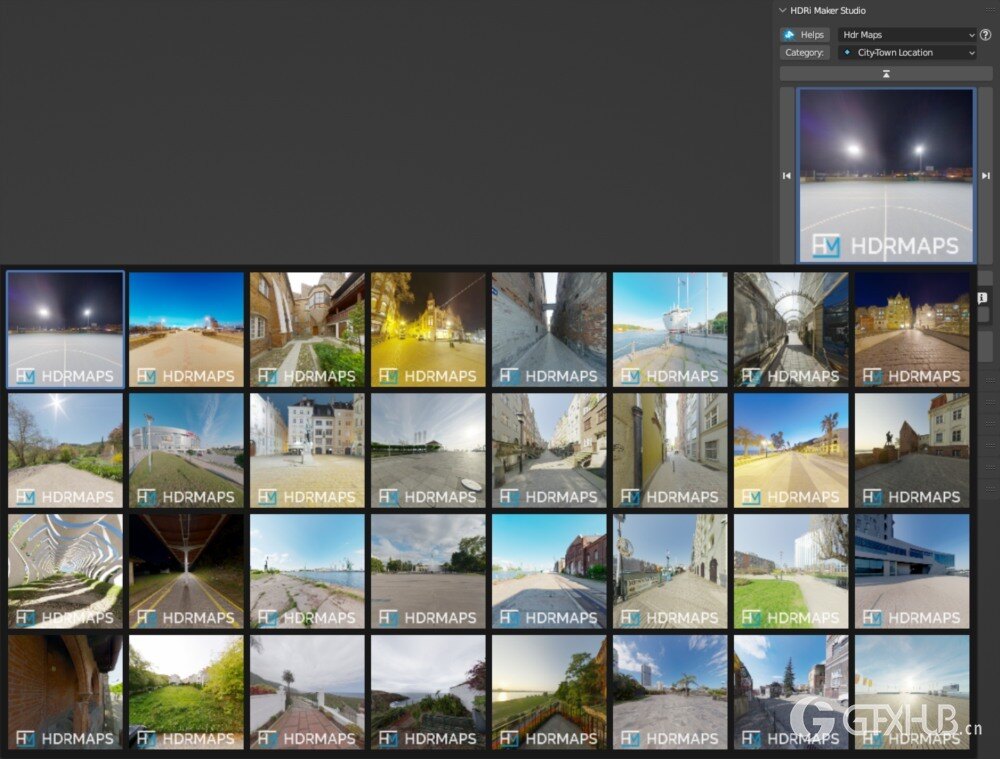Click the blue droplet icon on the Helps button
Viewport: 1000px width, 759px height.
click(x=791, y=34)
